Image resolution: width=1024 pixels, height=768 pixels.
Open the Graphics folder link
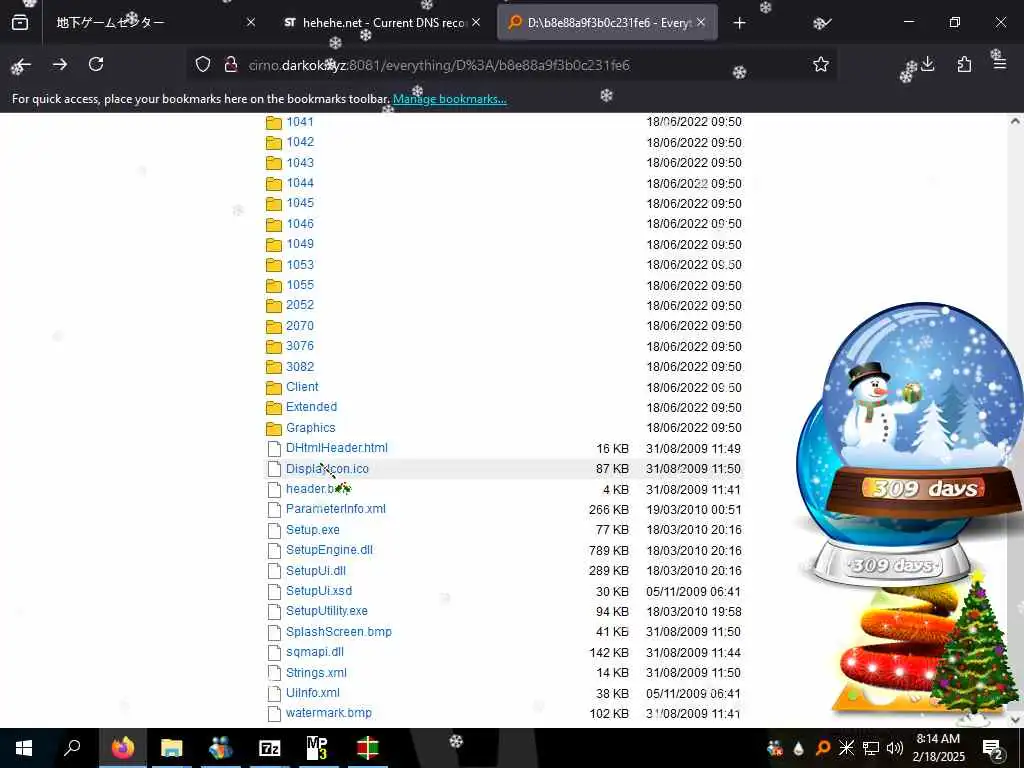pos(310,428)
